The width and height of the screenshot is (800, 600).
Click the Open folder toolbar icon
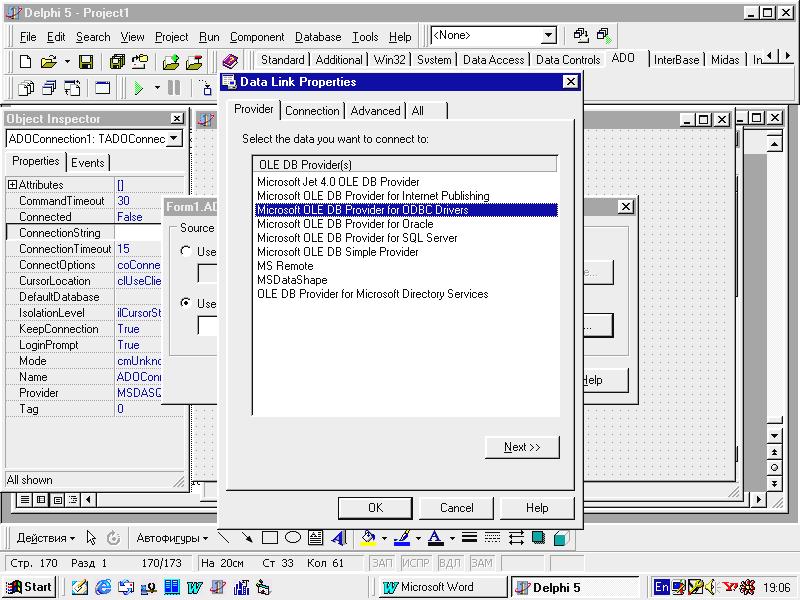(48, 62)
